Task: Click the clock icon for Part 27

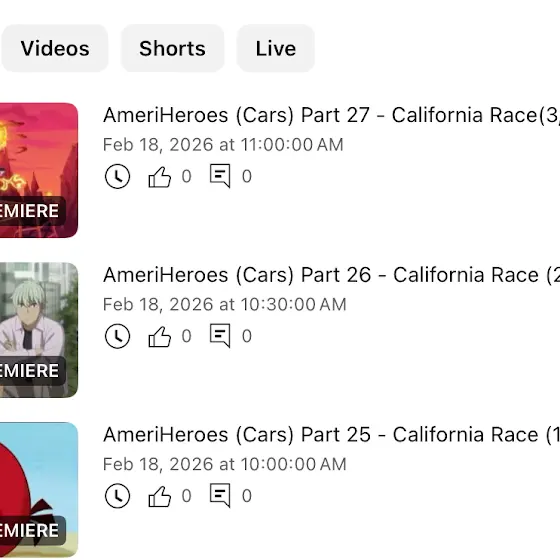Action: point(118,176)
